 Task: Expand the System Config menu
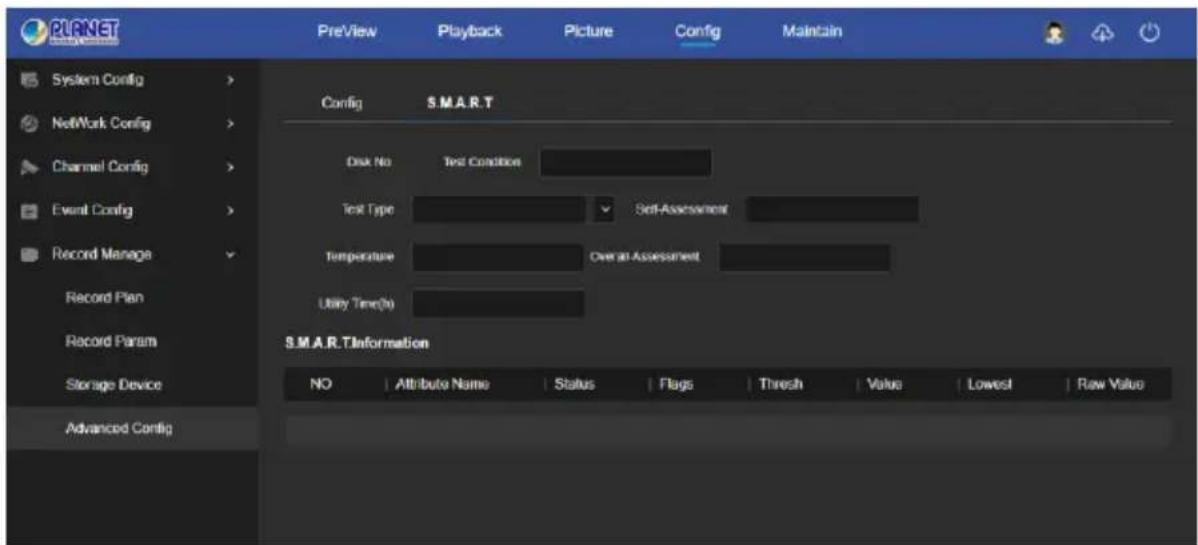coord(232,79)
